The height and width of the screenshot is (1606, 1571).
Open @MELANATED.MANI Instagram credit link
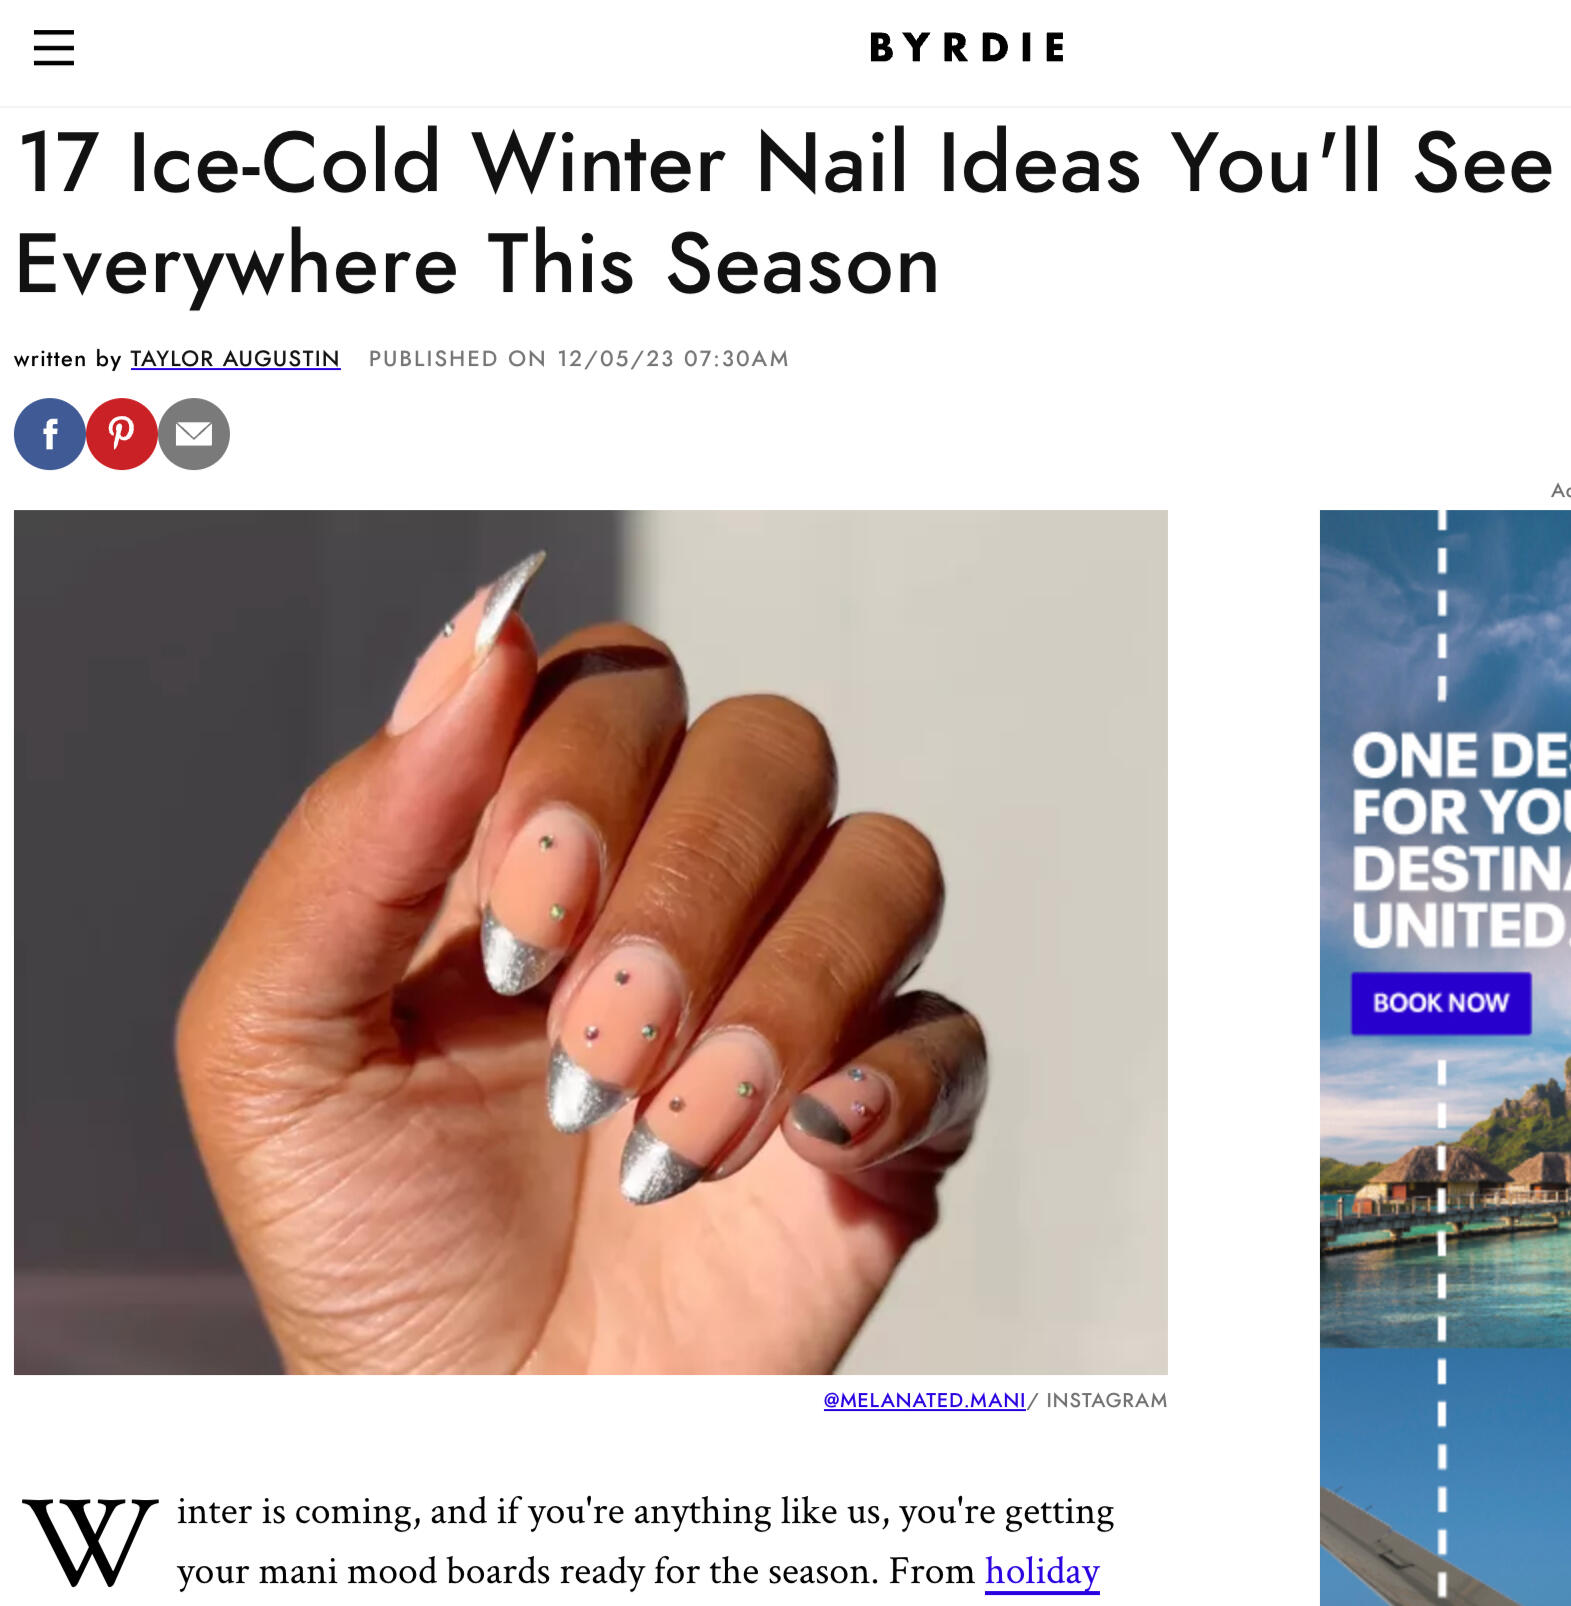click(924, 1400)
